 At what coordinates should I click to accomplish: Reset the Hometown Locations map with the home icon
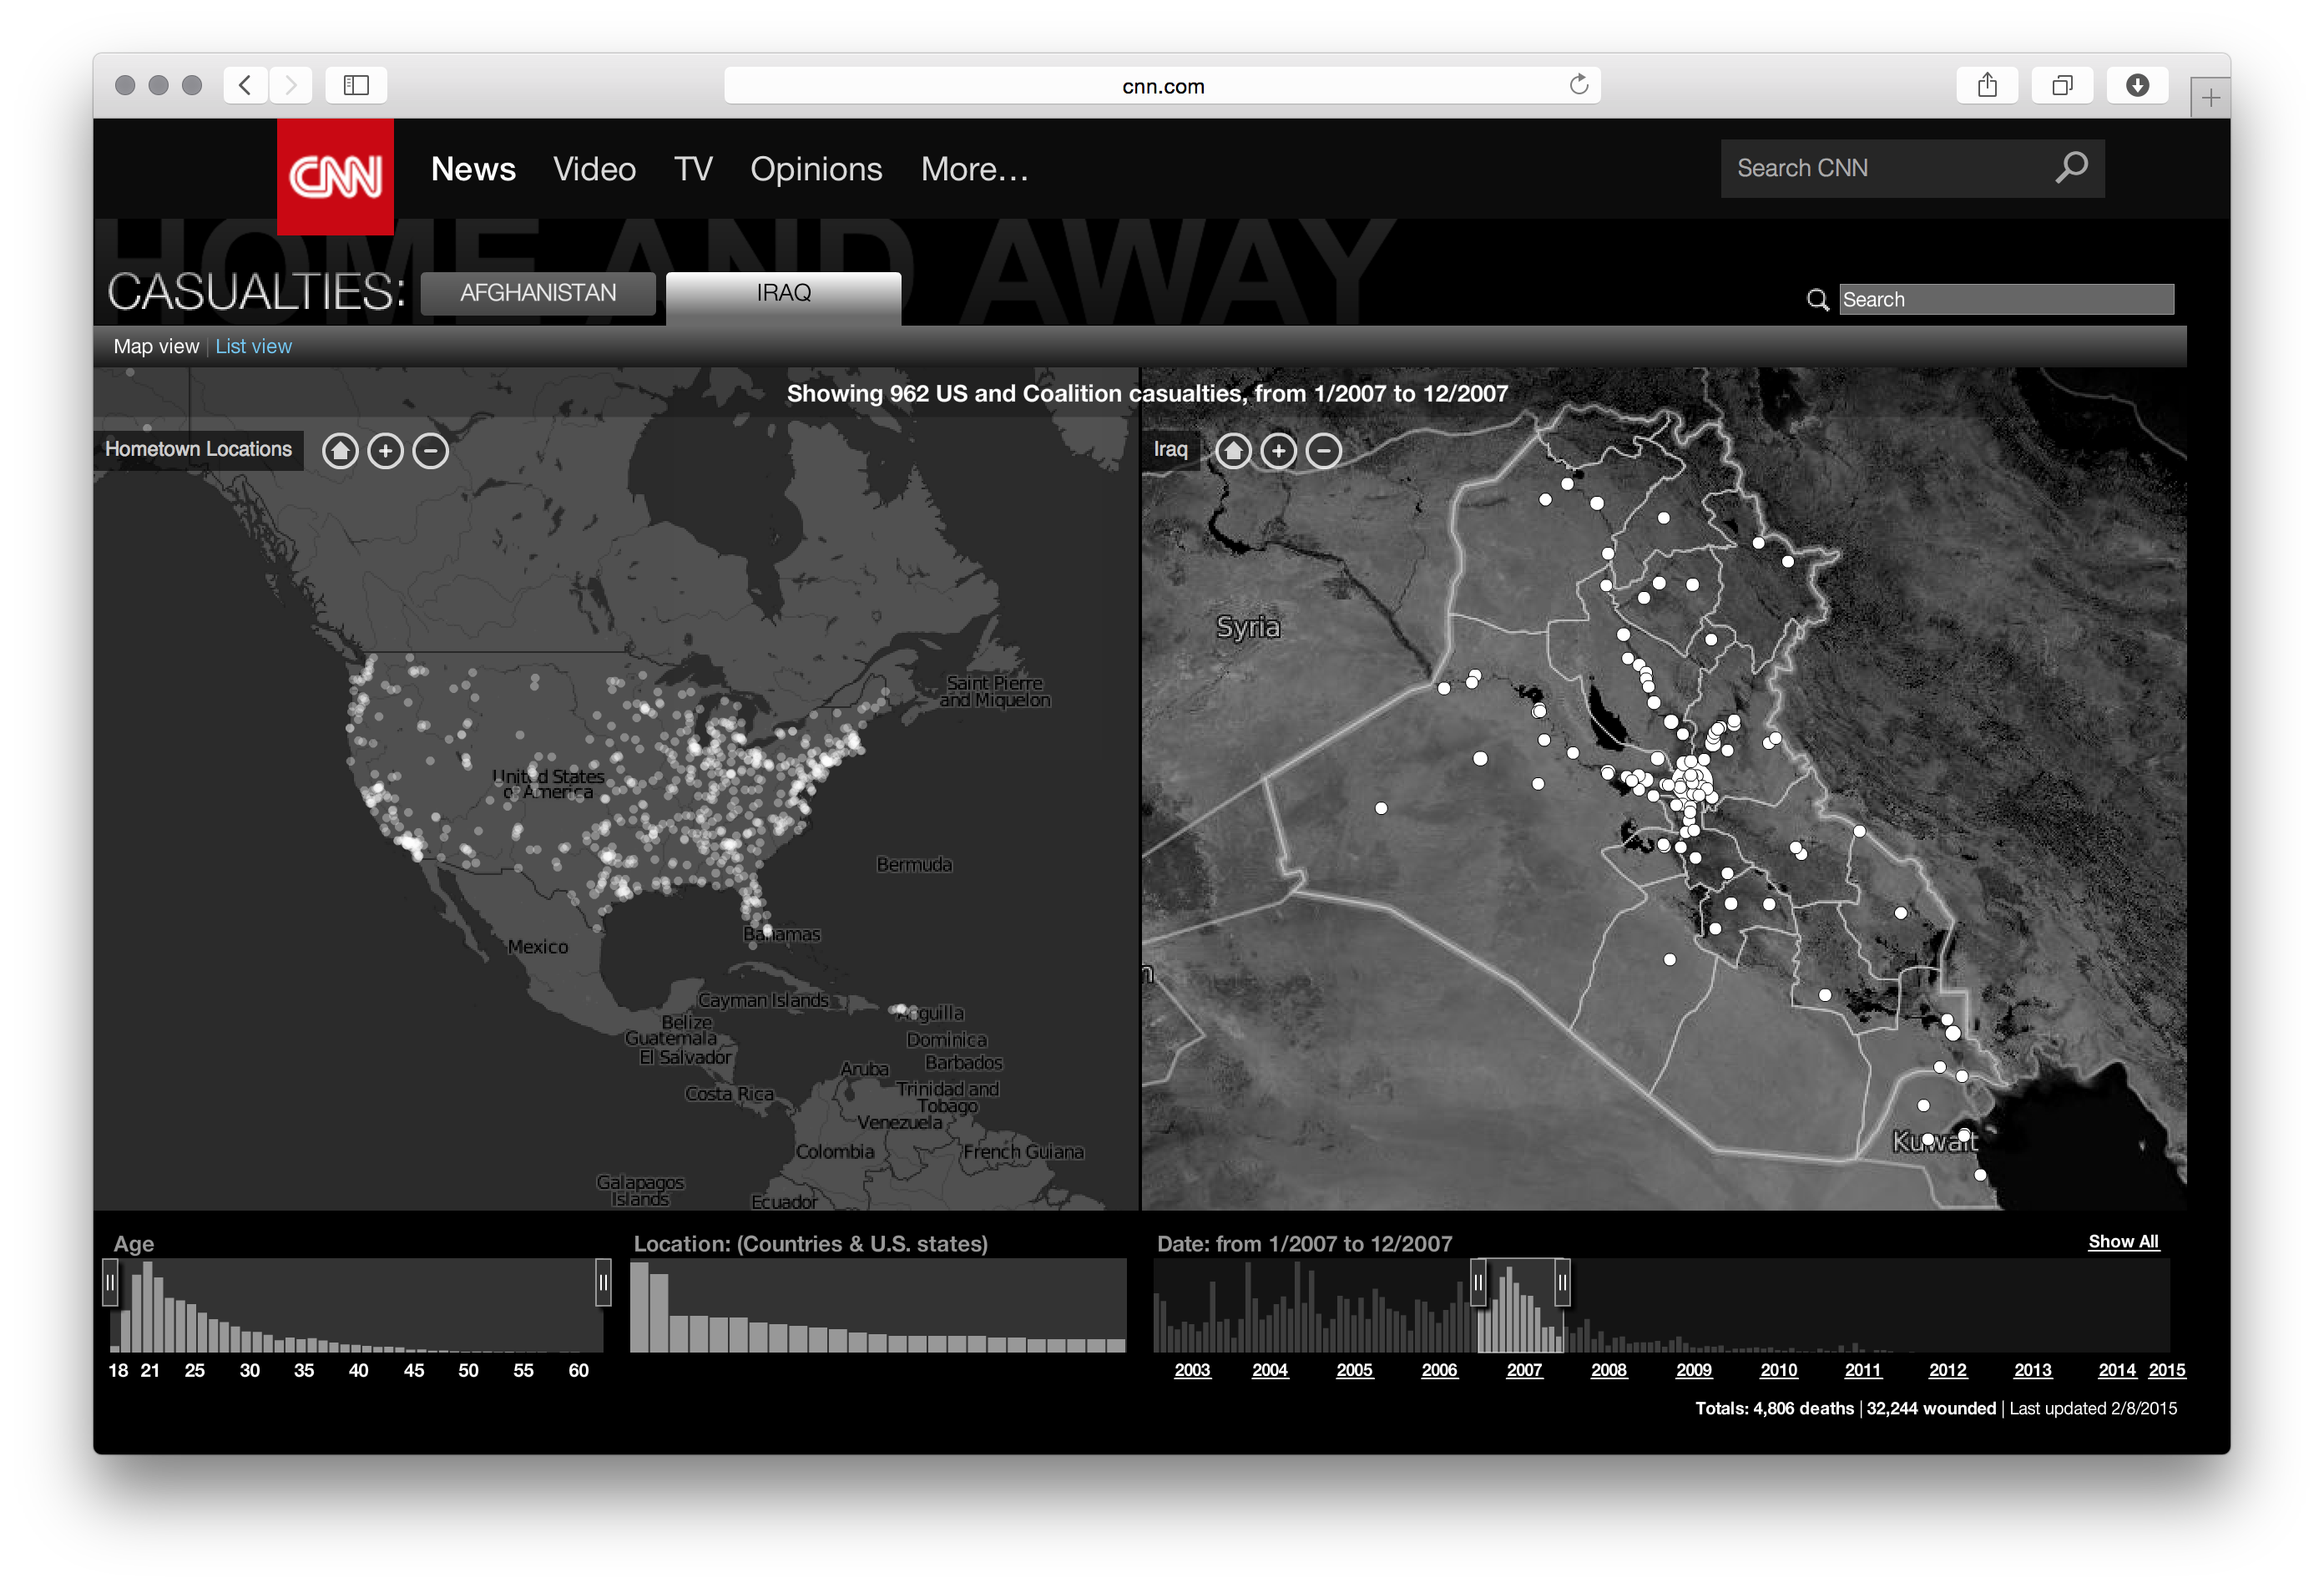click(339, 450)
